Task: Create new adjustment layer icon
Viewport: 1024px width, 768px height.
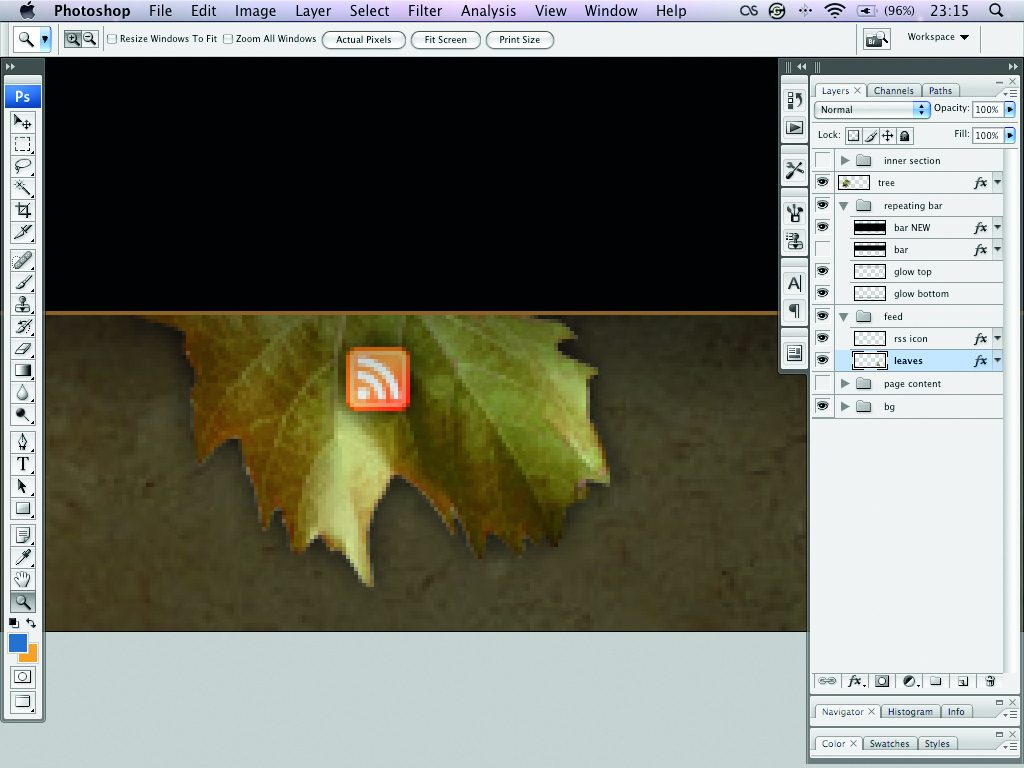Action: click(910, 681)
